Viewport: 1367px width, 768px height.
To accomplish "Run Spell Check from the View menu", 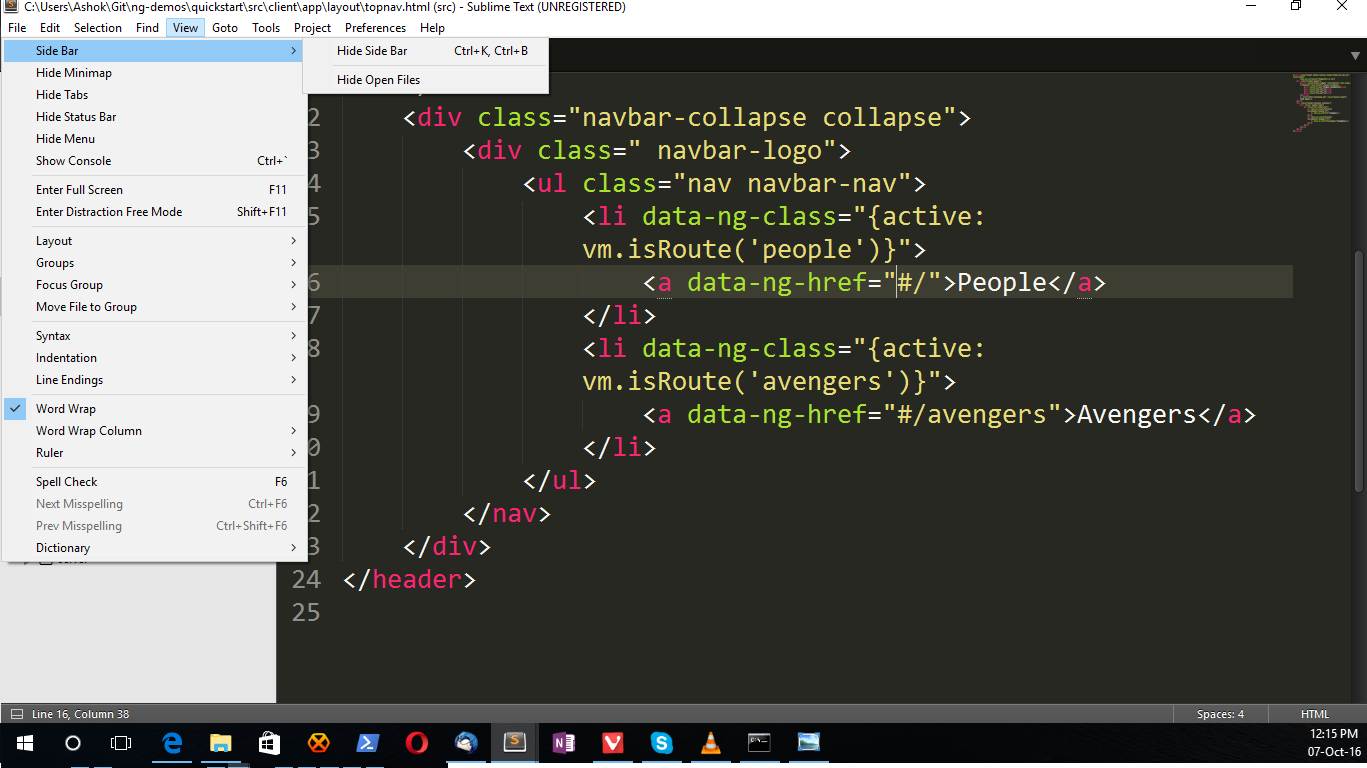I will pyautogui.click(x=66, y=481).
